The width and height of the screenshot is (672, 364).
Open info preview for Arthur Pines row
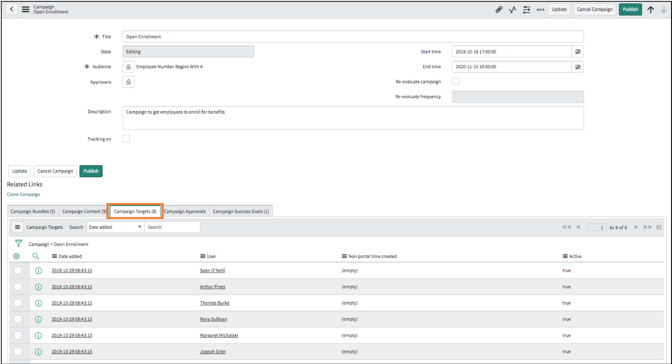38,287
